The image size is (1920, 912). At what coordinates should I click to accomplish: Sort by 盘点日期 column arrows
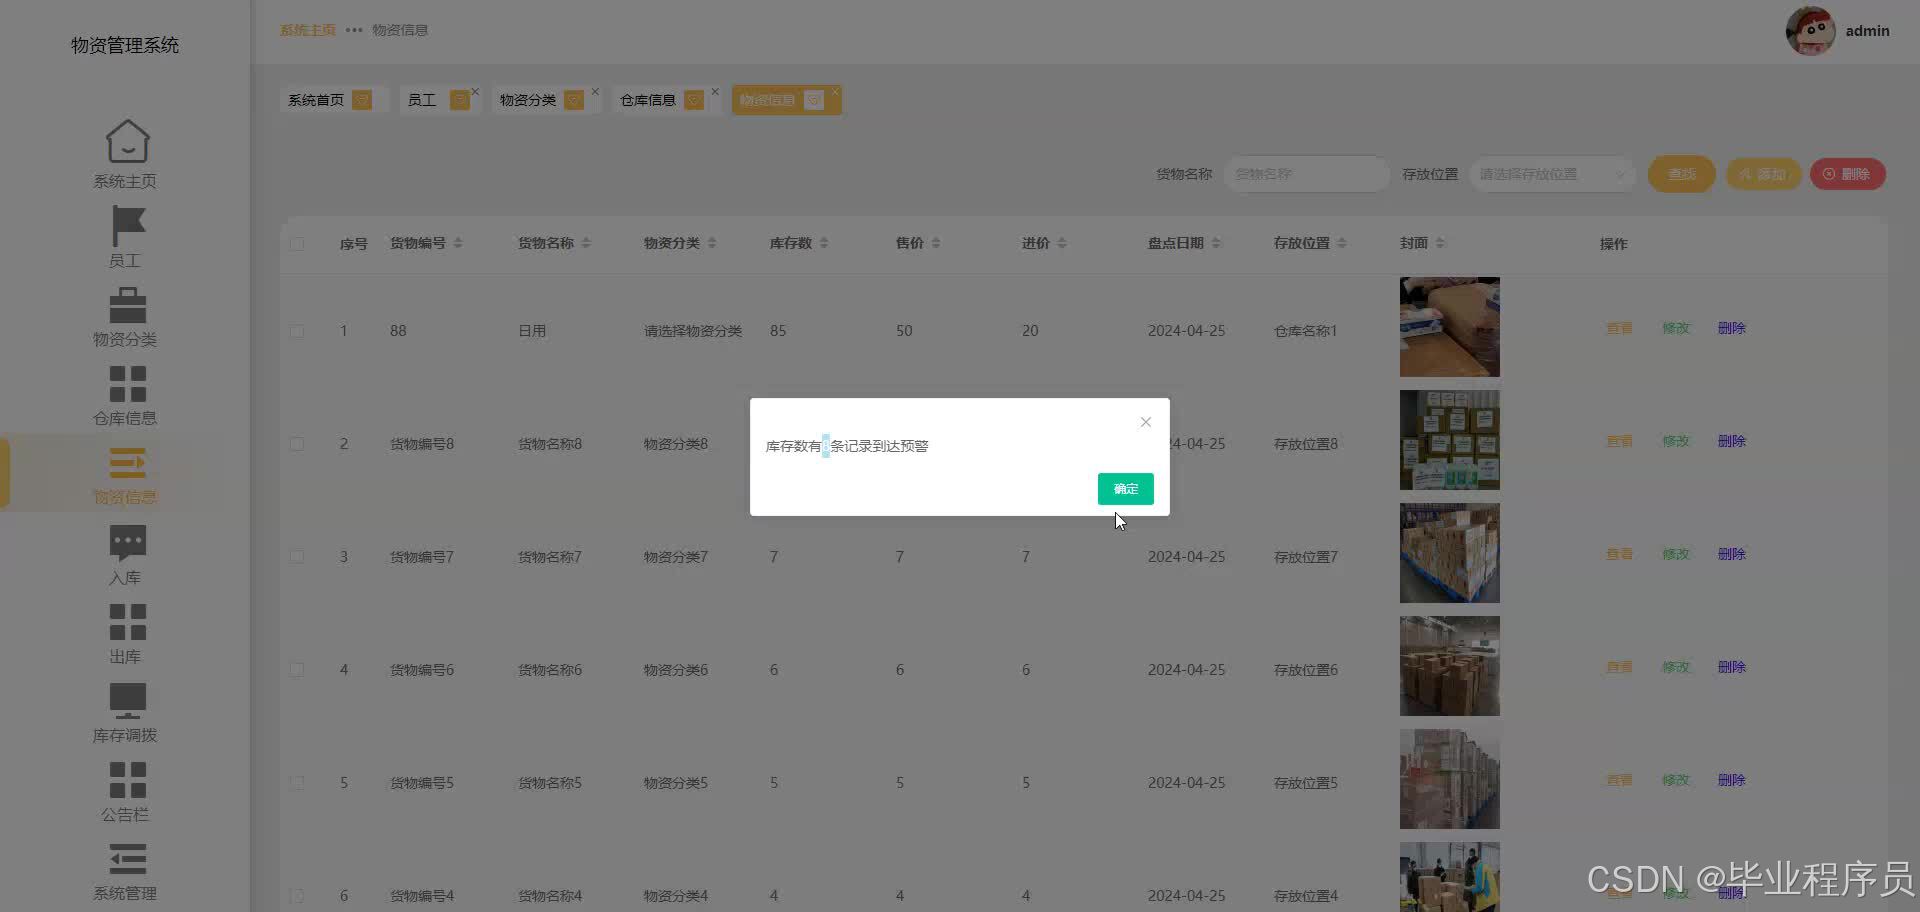click(1216, 243)
